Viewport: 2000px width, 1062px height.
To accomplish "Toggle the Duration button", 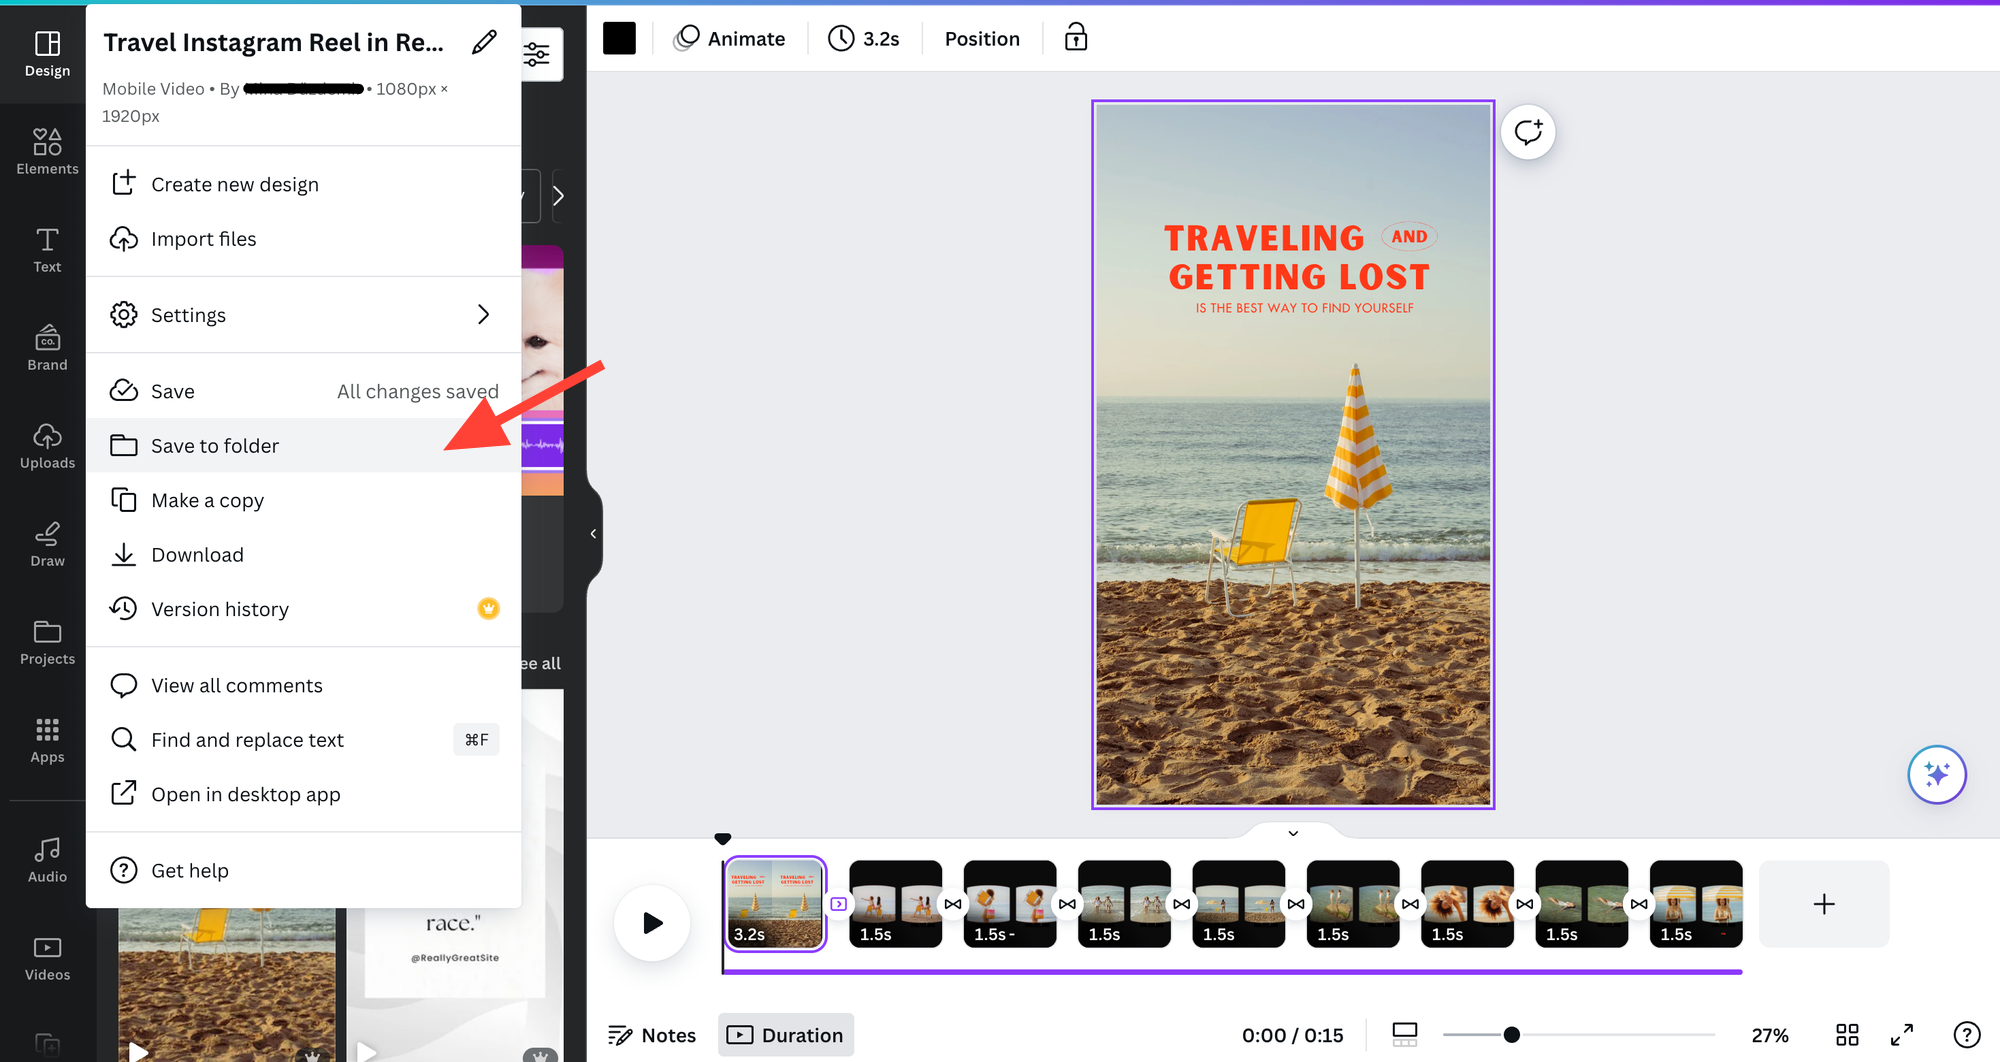I will pyautogui.click(x=785, y=1035).
